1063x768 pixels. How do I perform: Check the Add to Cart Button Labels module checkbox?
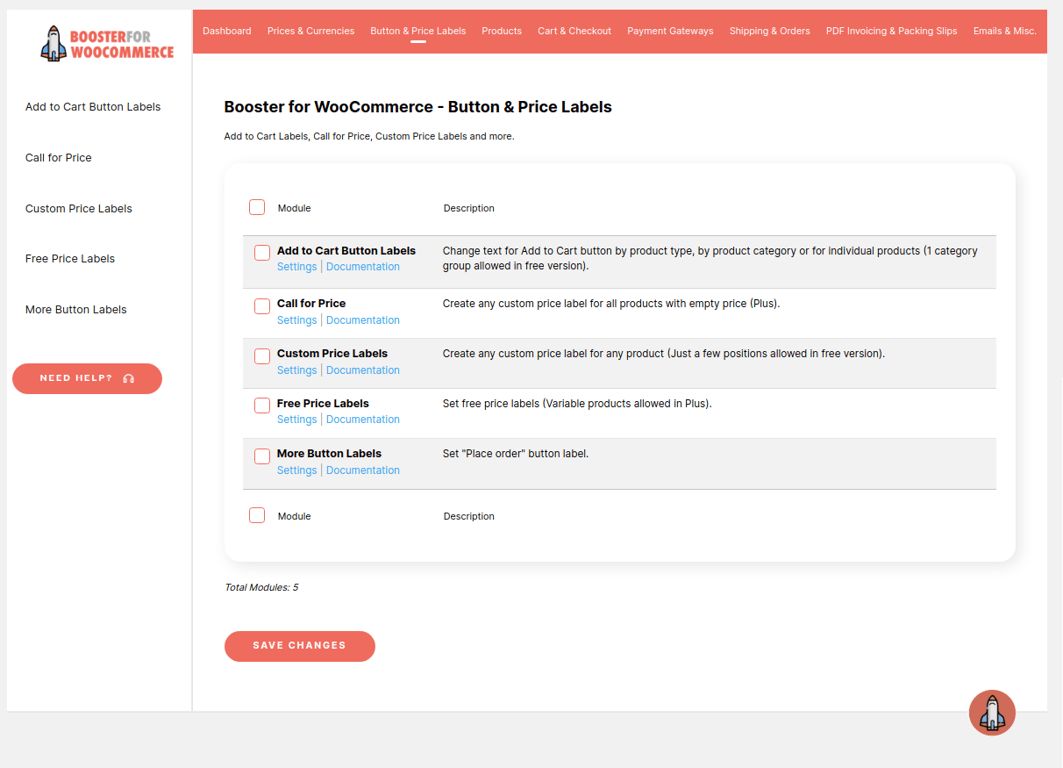pos(262,252)
